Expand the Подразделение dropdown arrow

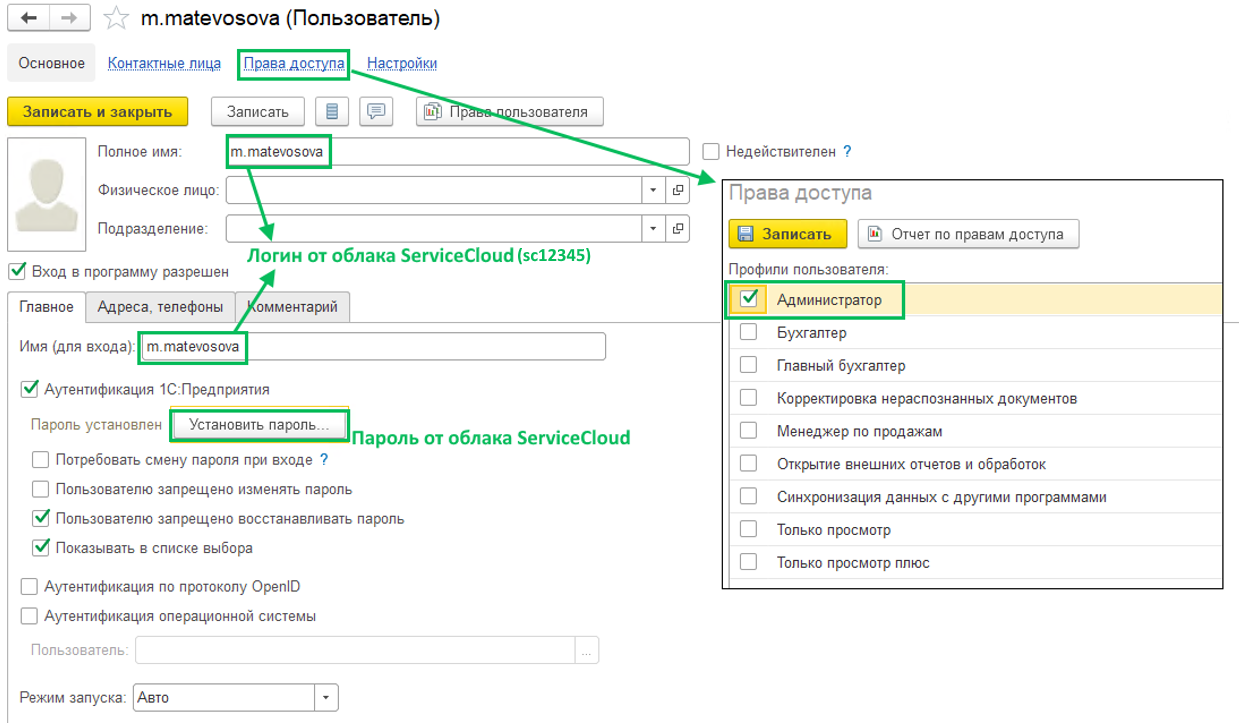click(x=653, y=228)
